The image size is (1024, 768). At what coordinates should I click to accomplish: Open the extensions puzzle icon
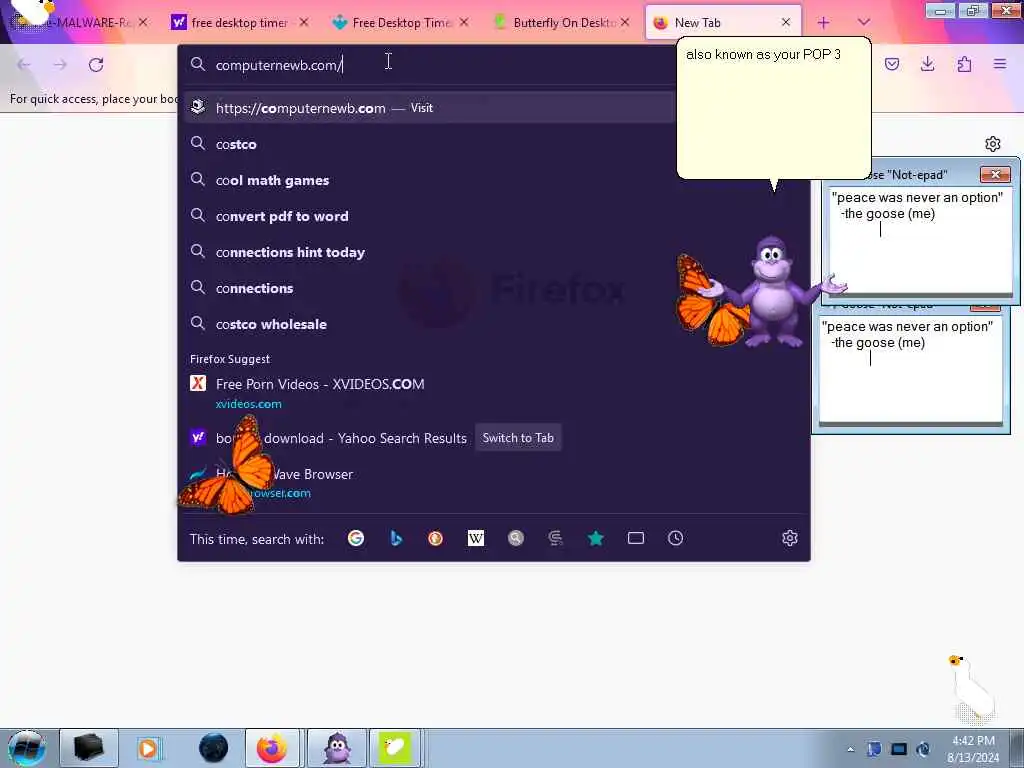tap(964, 64)
